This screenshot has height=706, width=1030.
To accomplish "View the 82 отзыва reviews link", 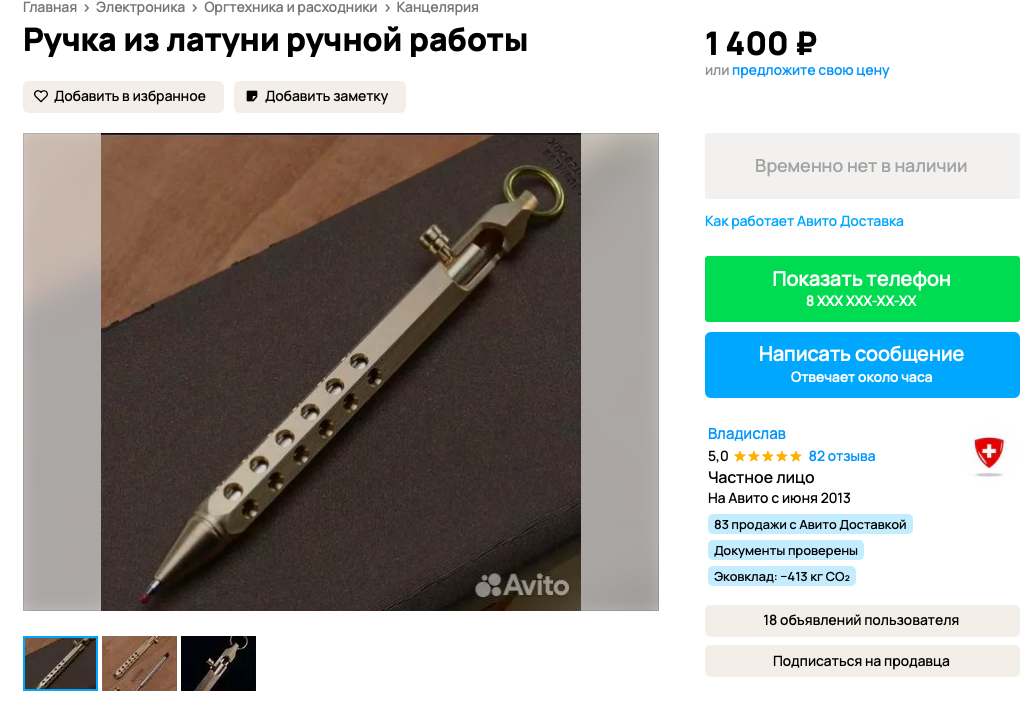I will point(841,456).
